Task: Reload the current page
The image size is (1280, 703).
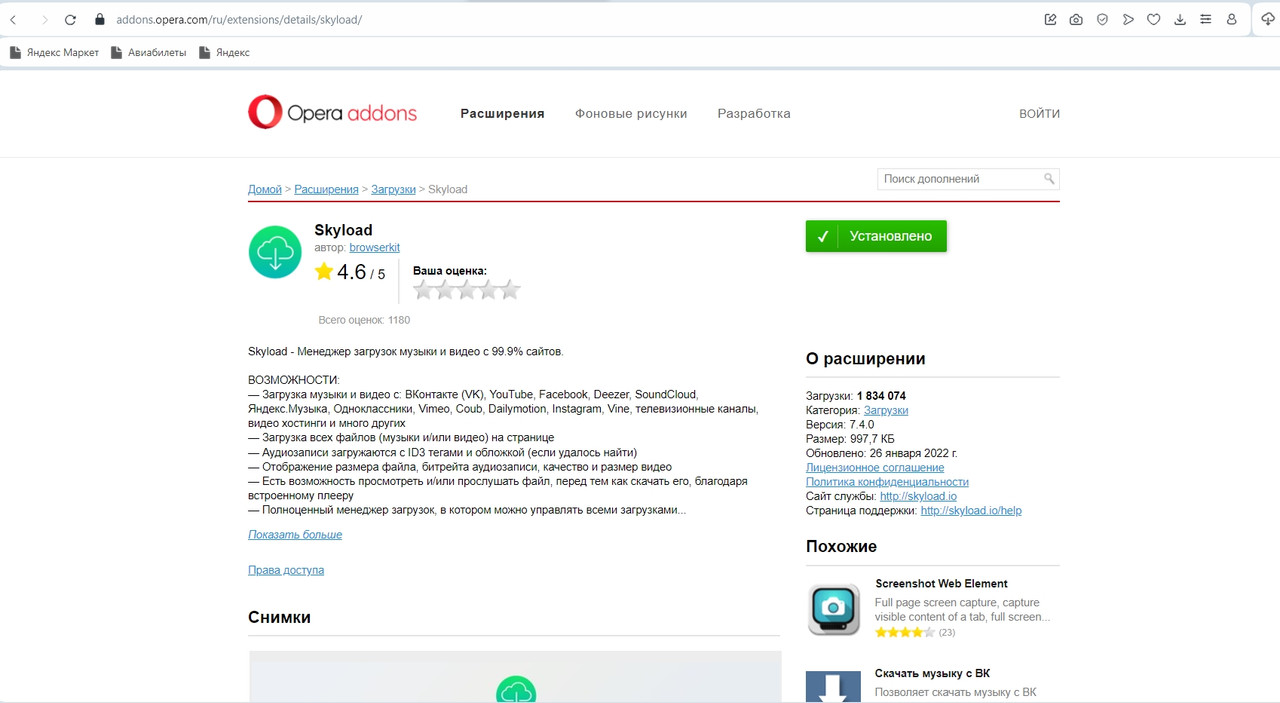Action: click(70, 20)
